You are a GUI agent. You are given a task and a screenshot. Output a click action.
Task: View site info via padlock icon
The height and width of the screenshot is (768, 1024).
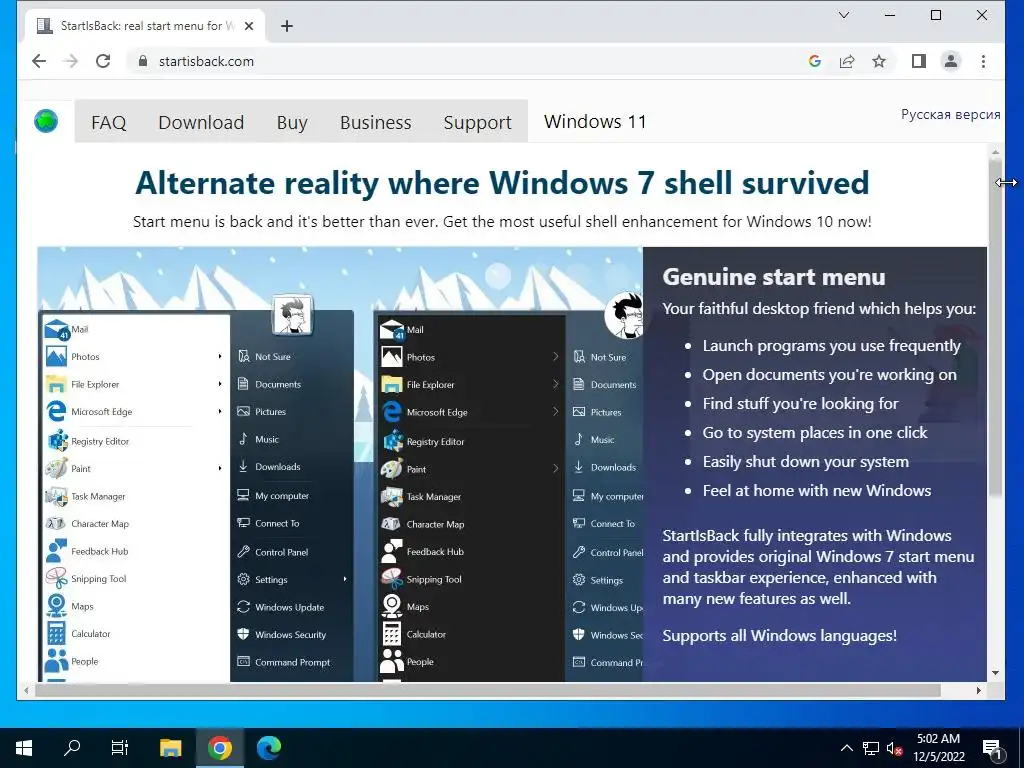(143, 61)
